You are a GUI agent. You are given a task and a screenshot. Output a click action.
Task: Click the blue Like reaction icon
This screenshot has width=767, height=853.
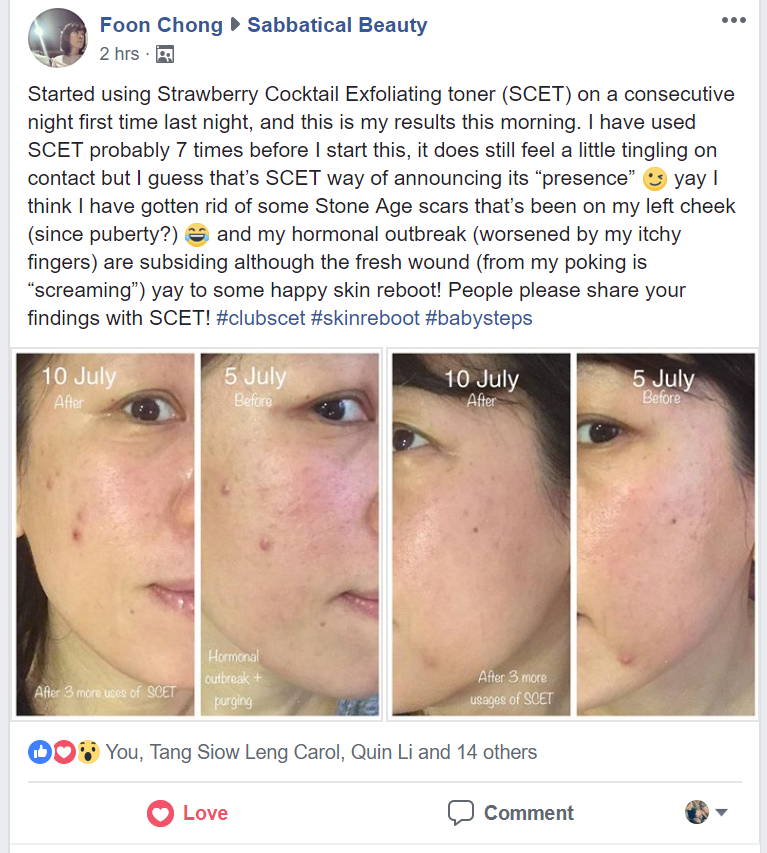tap(39, 752)
